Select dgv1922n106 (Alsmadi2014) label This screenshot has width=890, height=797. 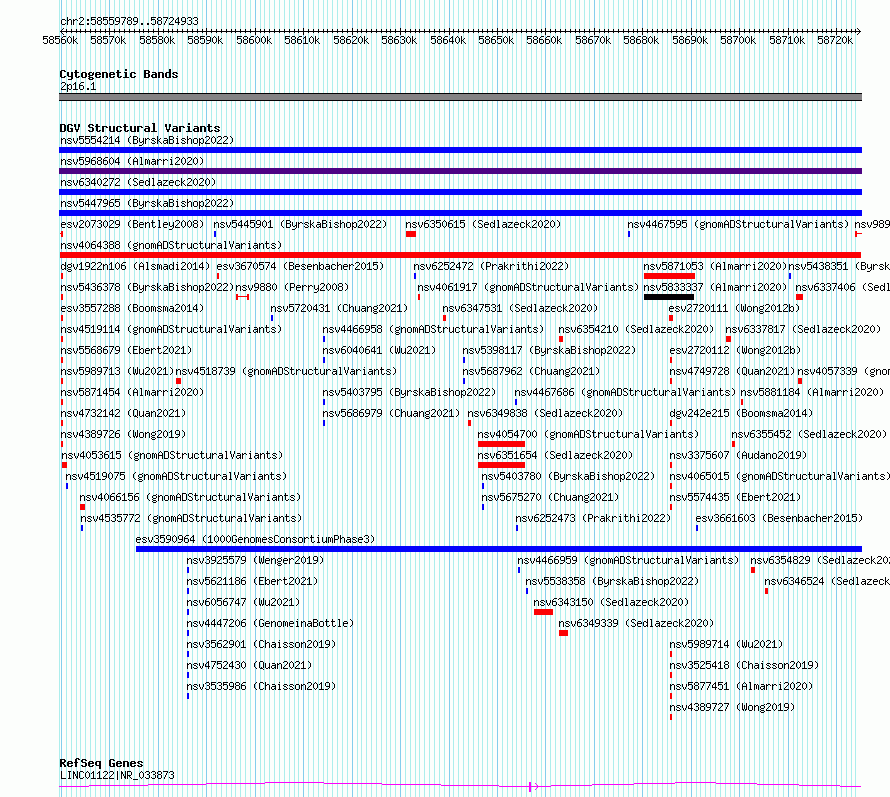click(135, 266)
